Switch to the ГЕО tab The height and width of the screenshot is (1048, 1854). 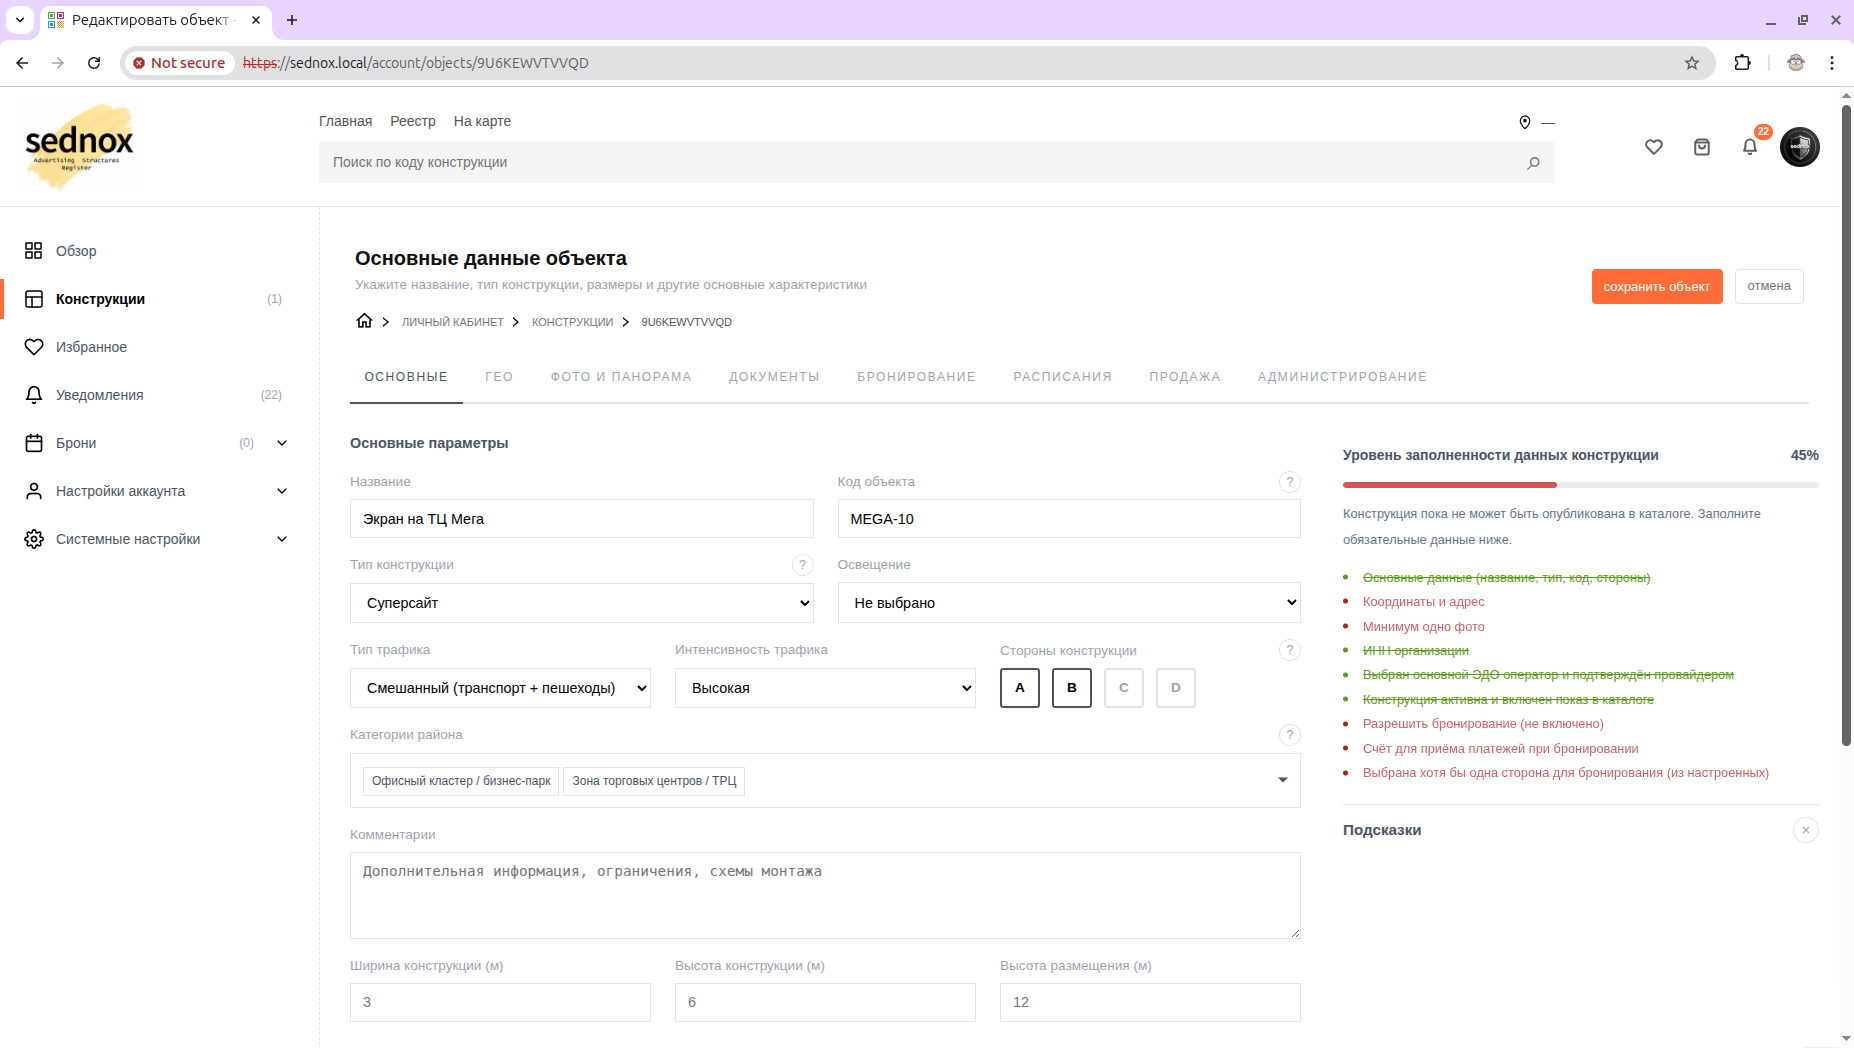coord(499,377)
